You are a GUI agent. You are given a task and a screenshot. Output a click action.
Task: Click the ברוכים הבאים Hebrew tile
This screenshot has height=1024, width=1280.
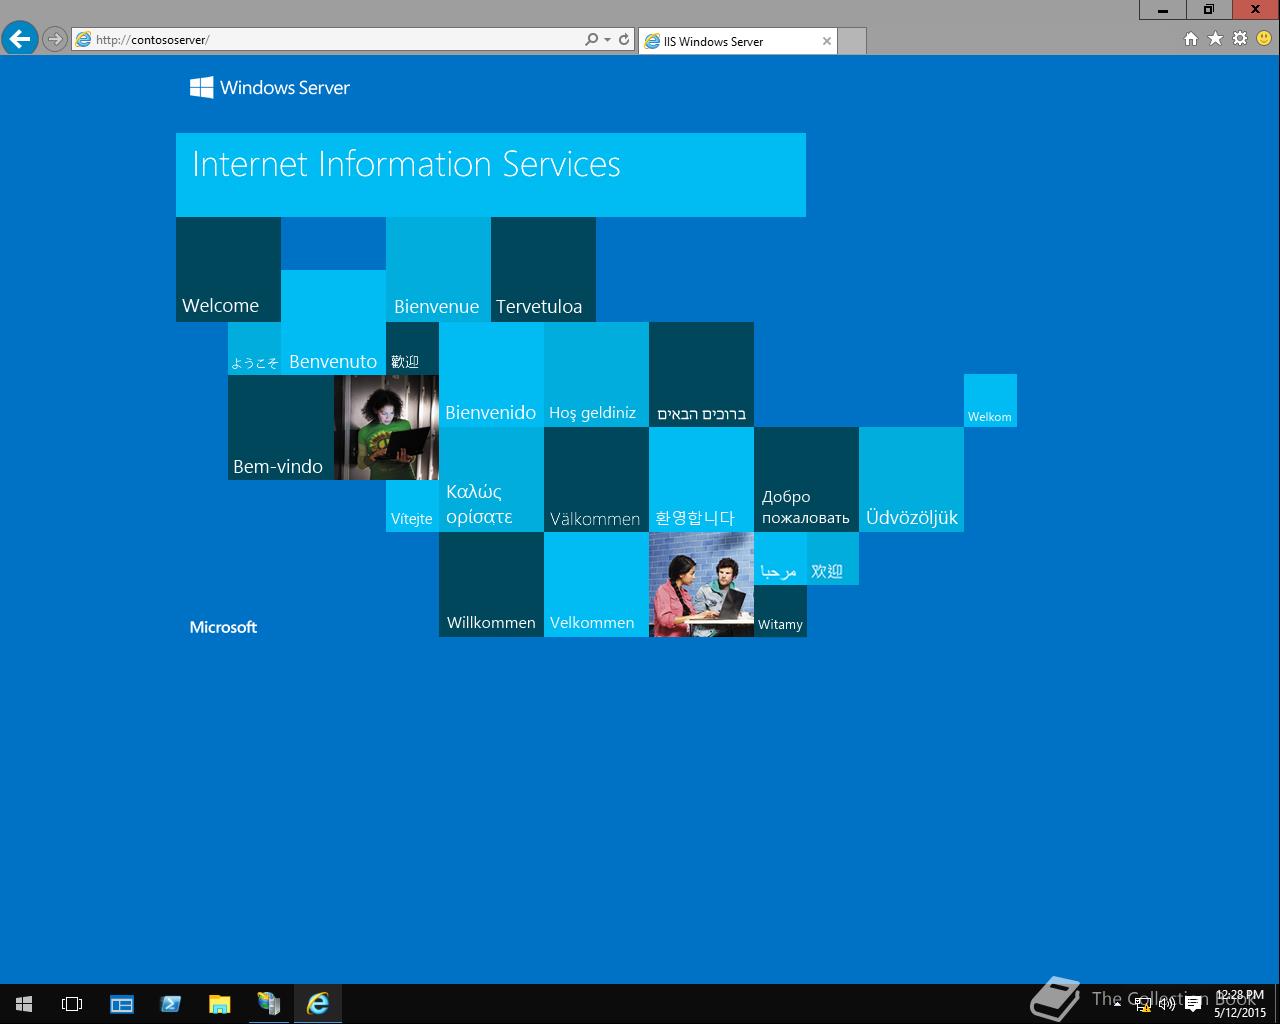701,375
